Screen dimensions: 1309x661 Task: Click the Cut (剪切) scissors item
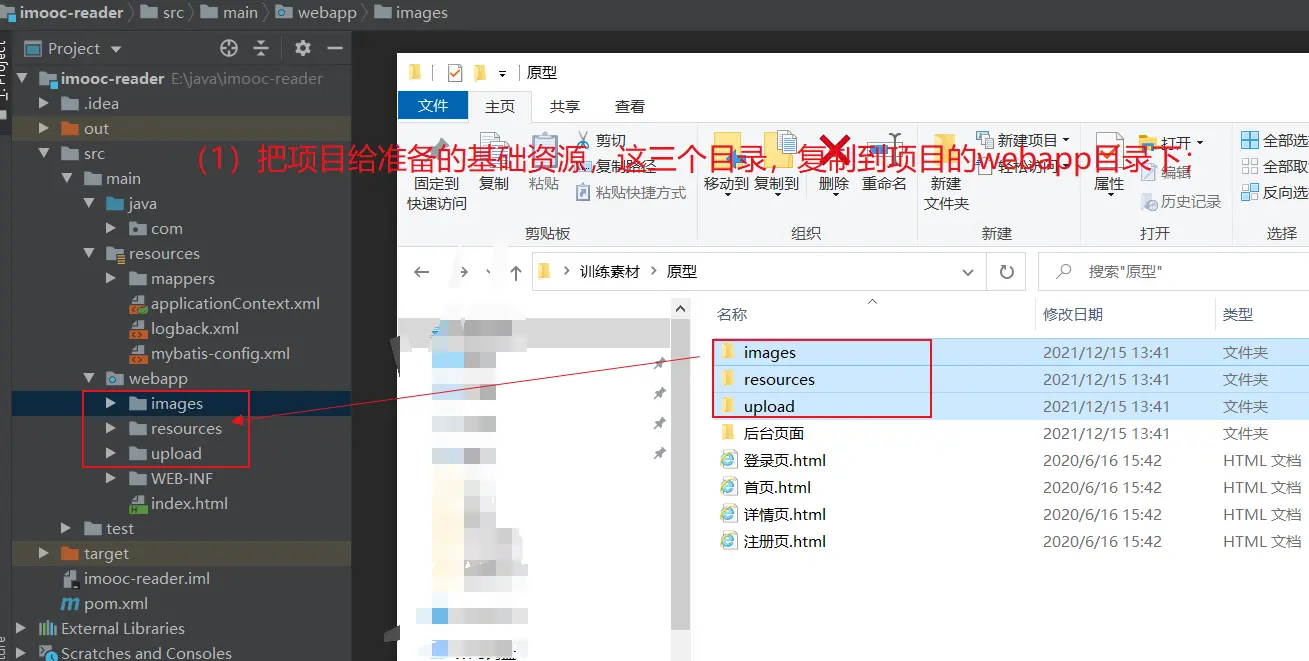[x=600, y=141]
